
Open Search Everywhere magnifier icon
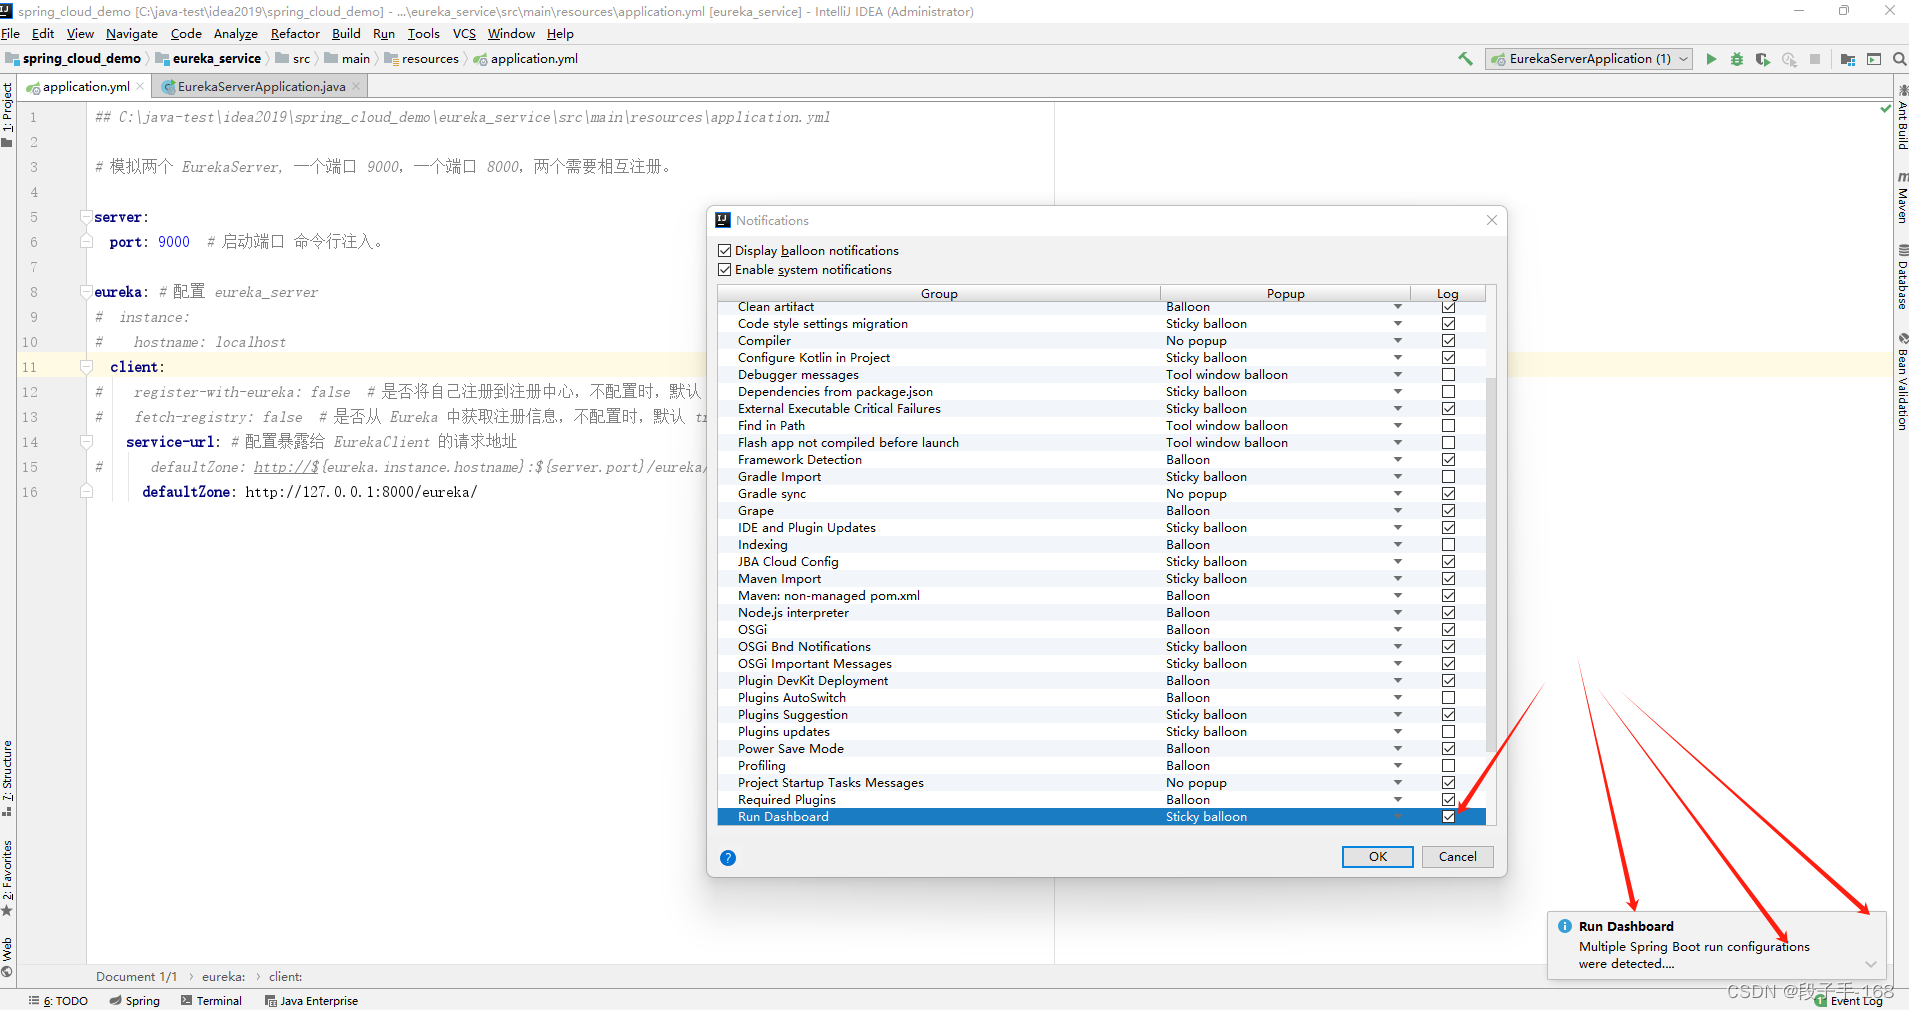(x=1899, y=59)
